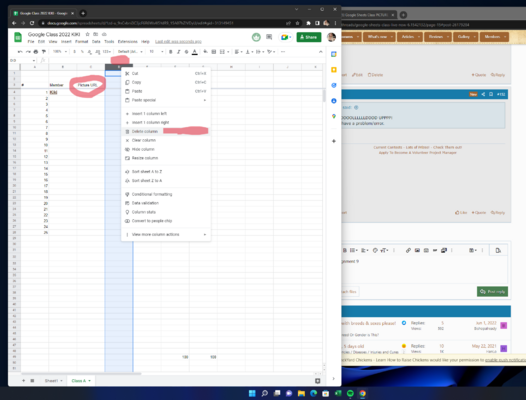Open the text rotation dropdown
The width and height of the screenshot is (526, 400).
pyautogui.click(x=271, y=52)
